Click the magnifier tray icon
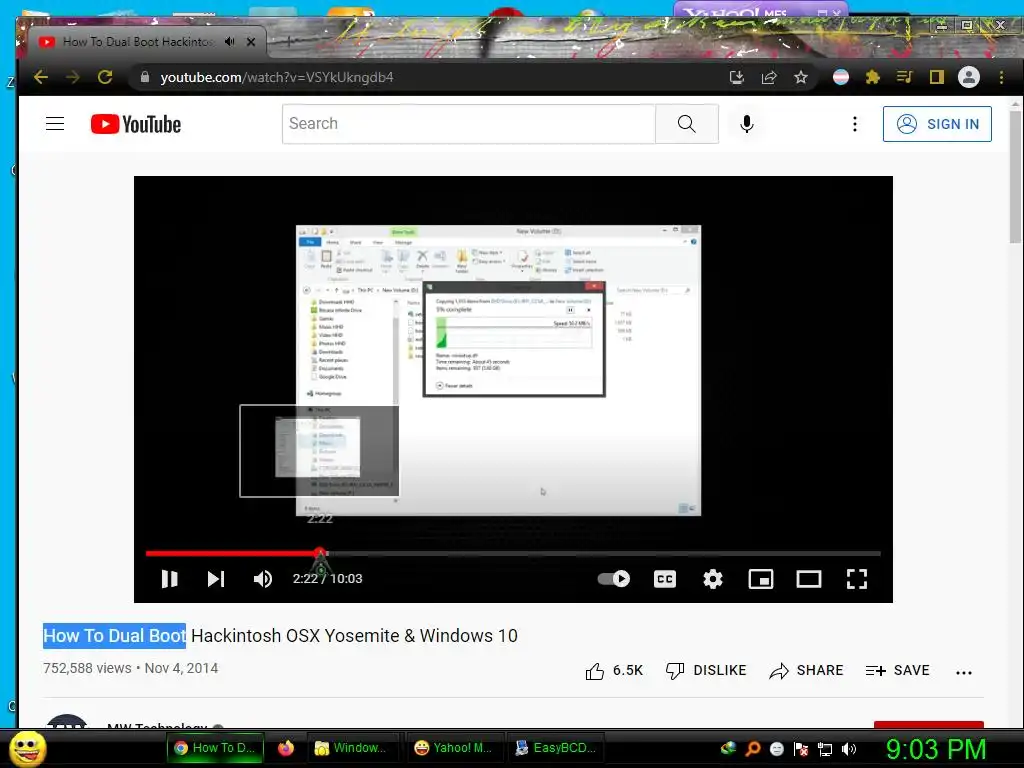 (x=752, y=749)
